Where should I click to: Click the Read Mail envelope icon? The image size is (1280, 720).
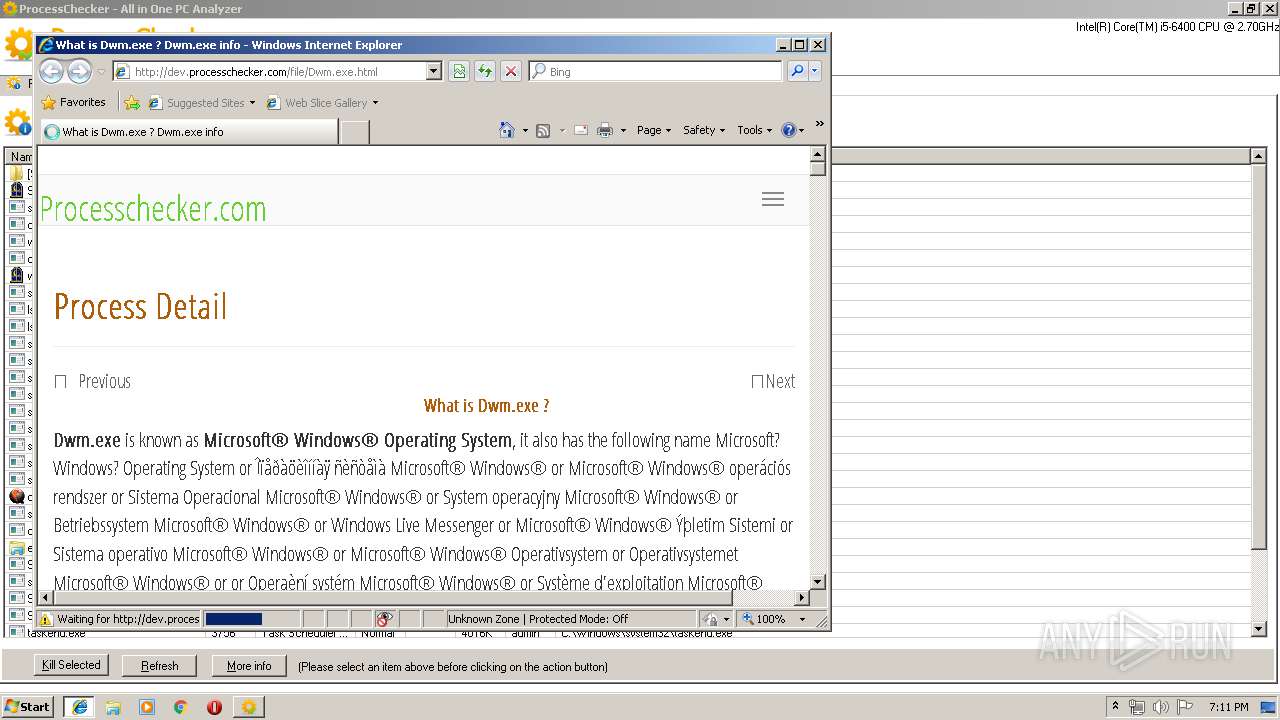(x=581, y=130)
